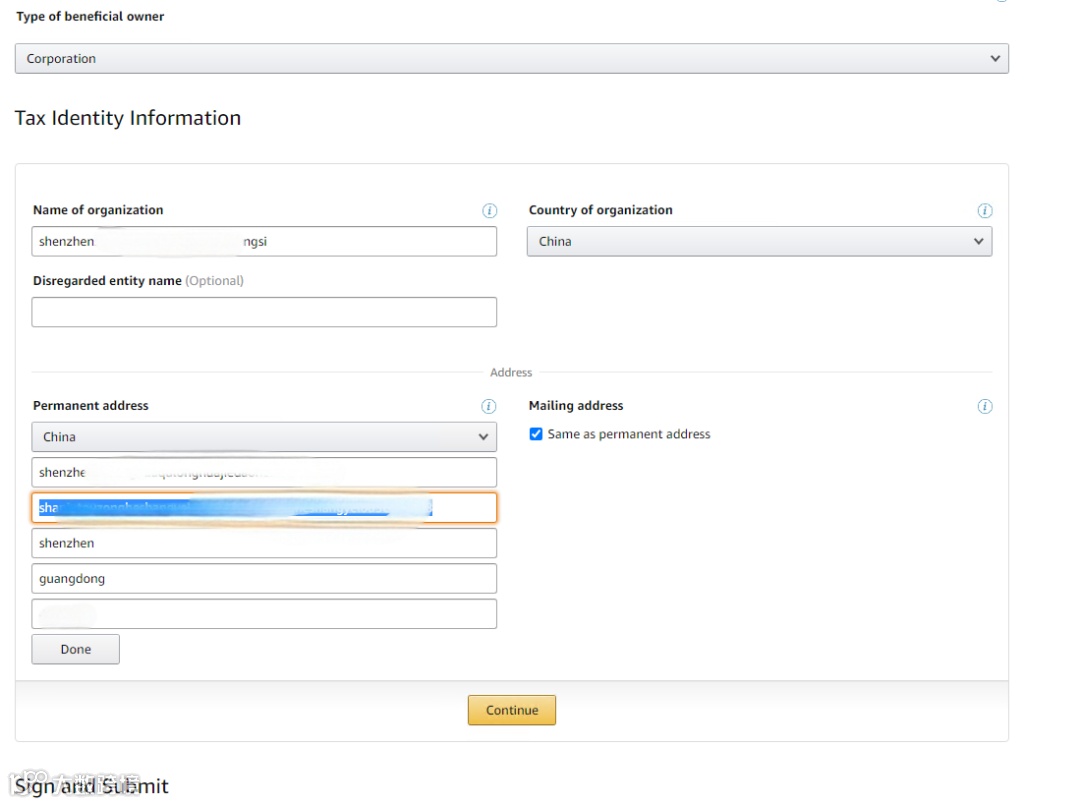Viewport: 1080px width, 804px height.
Task: Open the Permanent address info tooltip icon
Action: (x=488, y=406)
